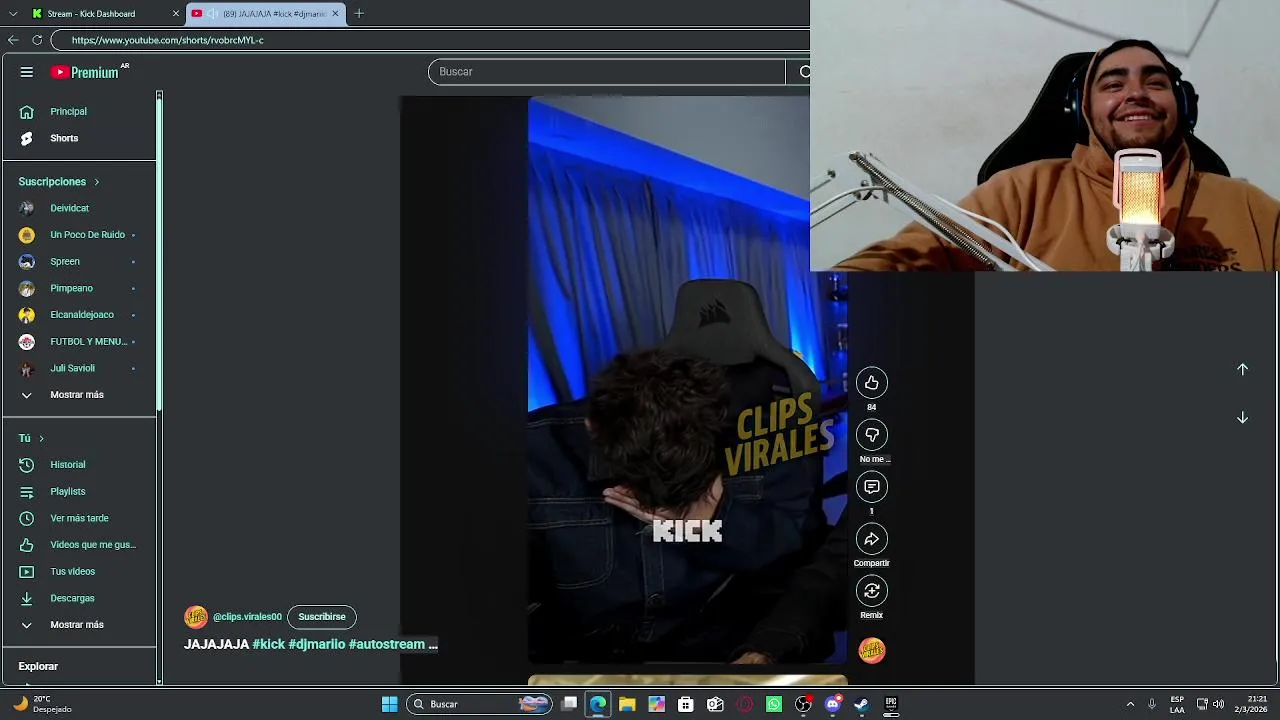Open Elcanaldejoaco channel avatar

point(27,315)
